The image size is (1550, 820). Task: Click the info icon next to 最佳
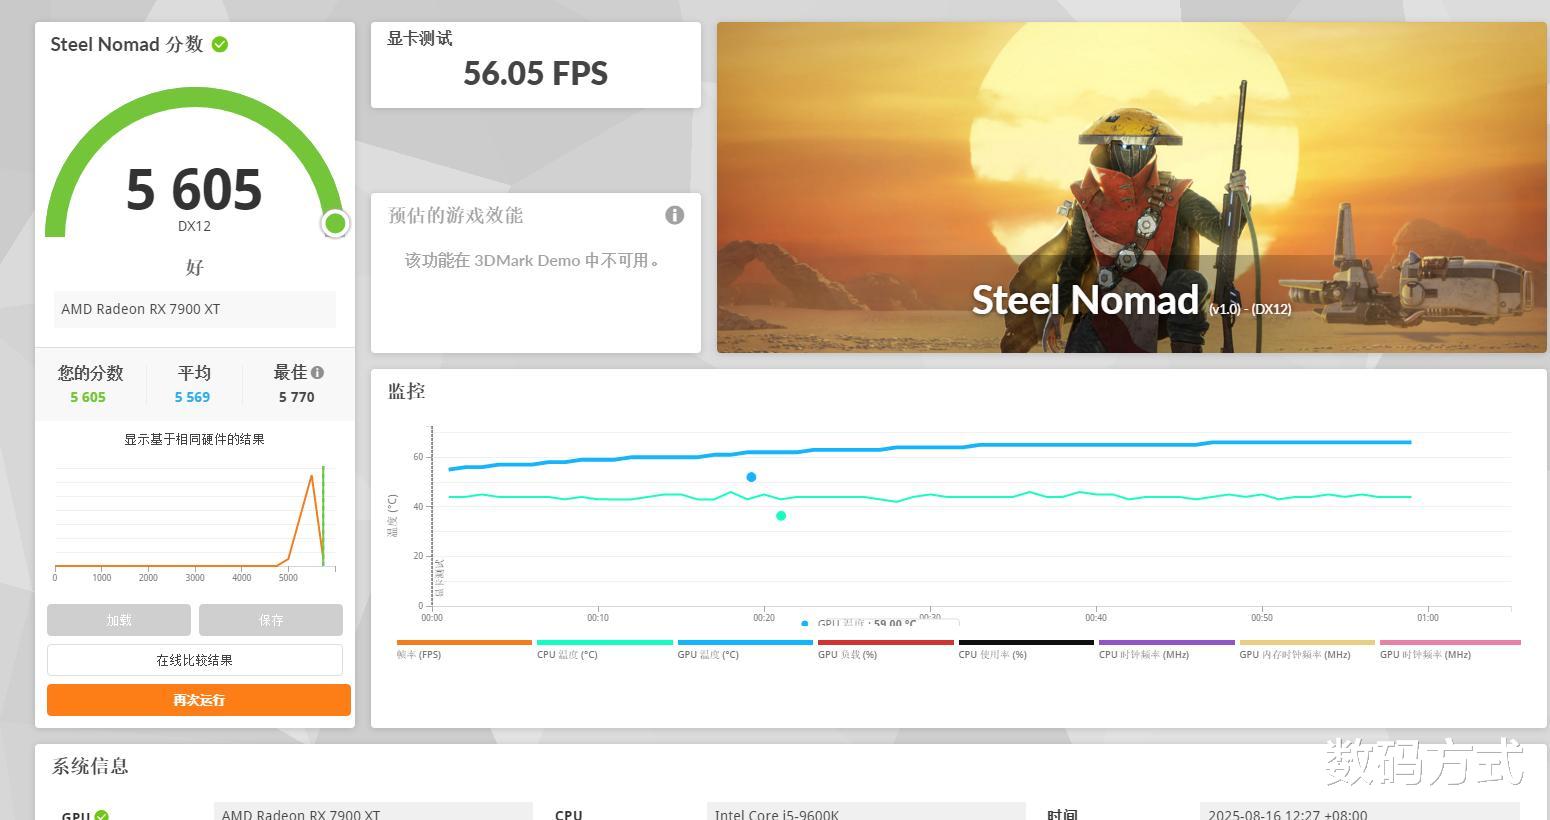coord(317,372)
